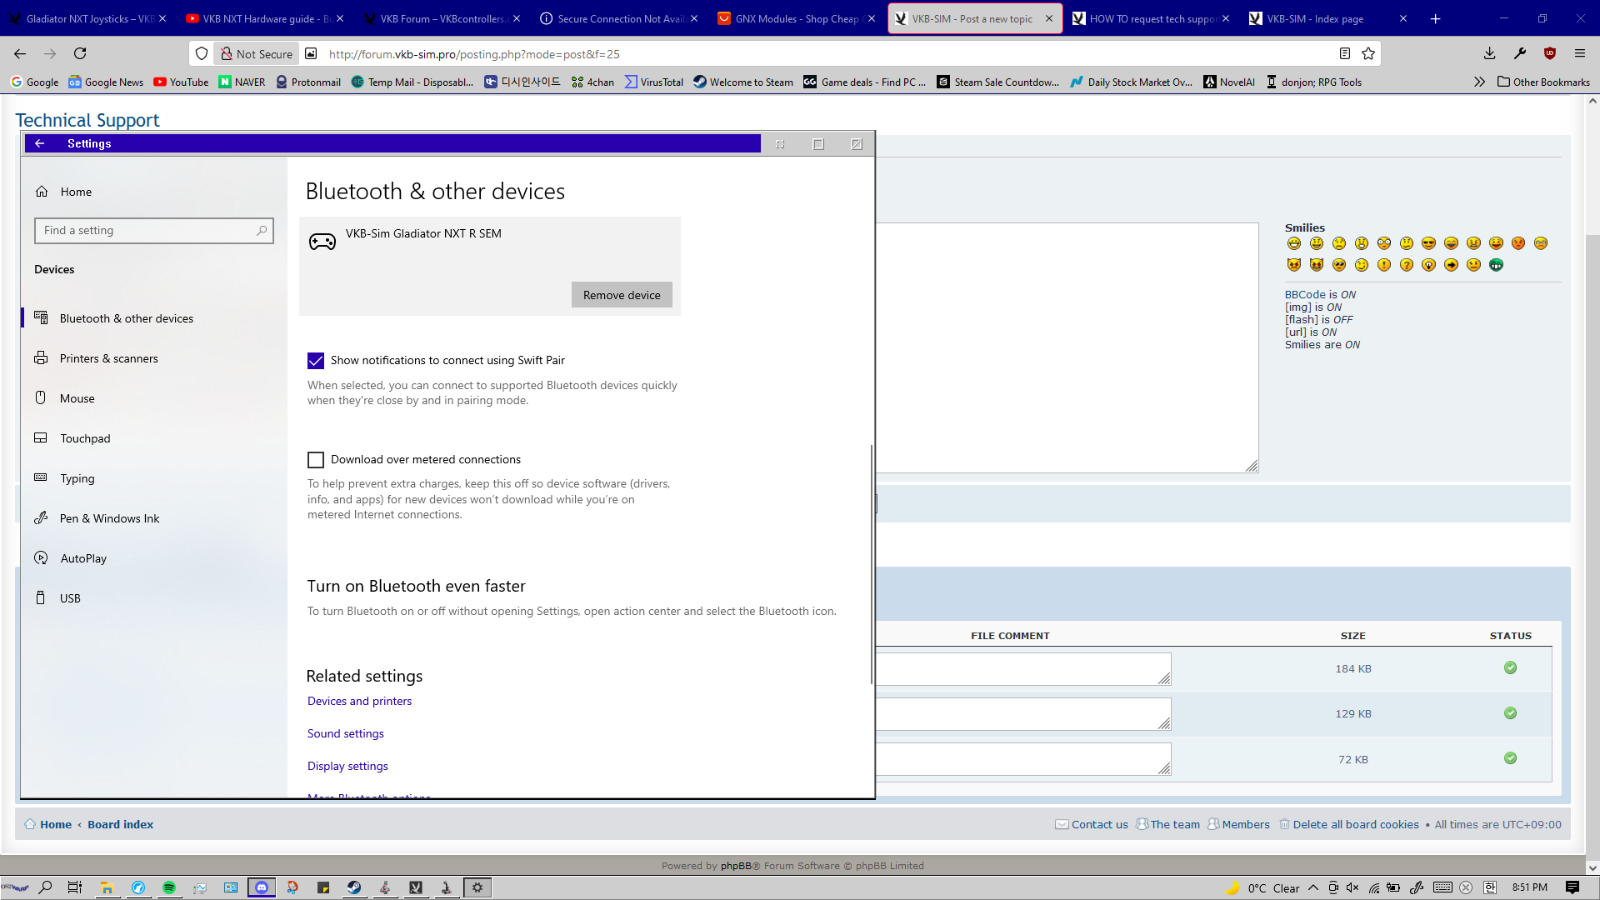
Task: Expand the bookmarks overflow chevron
Action: coord(1479,82)
